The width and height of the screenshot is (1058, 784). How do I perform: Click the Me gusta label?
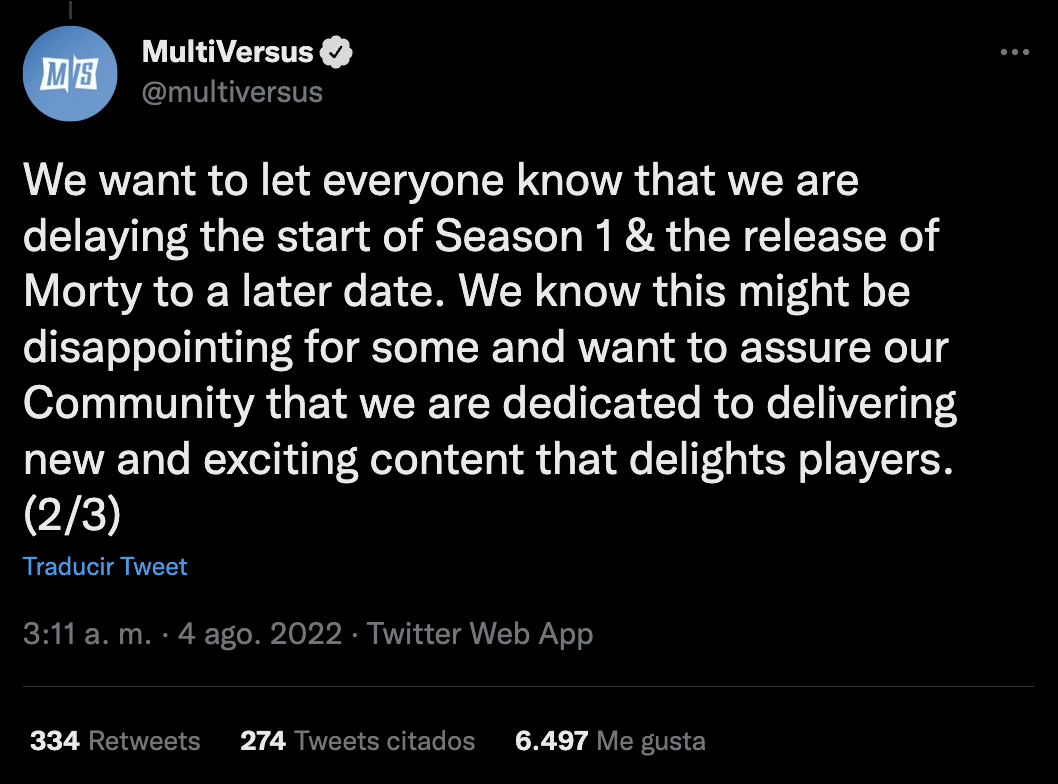click(651, 741)
